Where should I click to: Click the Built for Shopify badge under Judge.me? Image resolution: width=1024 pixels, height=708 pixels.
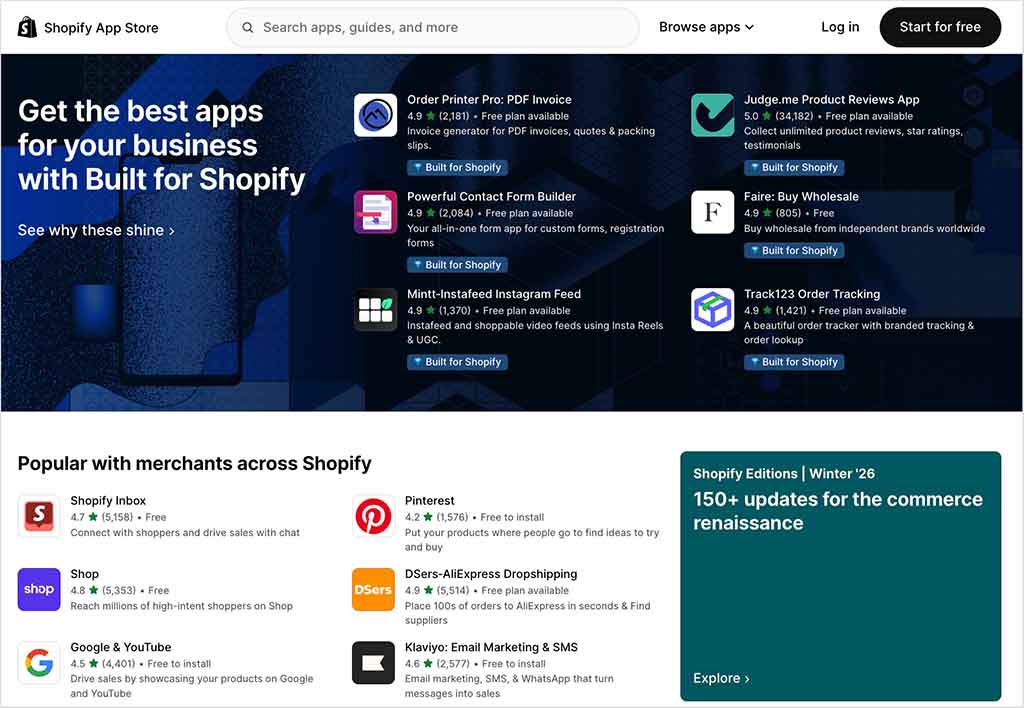[x=794, y=167]
